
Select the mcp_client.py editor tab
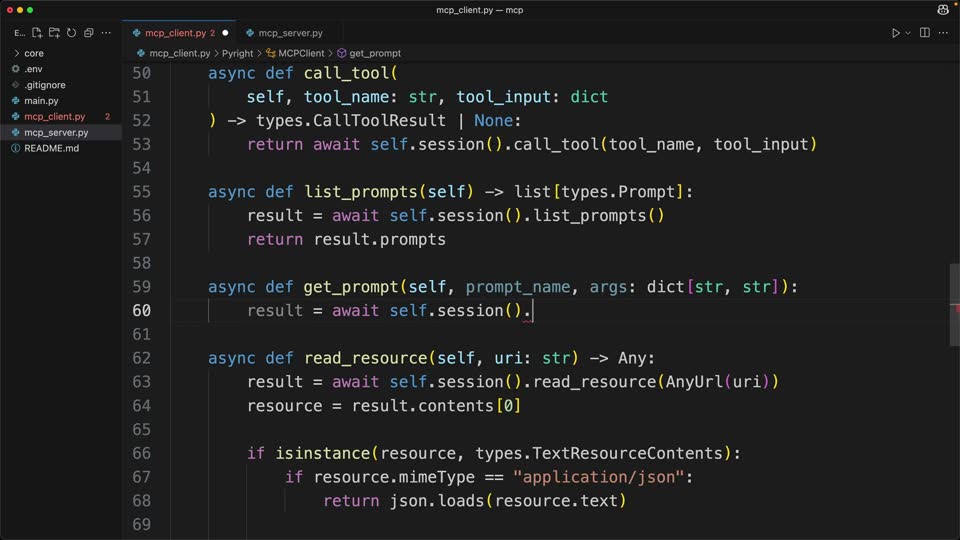pos(175,33)
